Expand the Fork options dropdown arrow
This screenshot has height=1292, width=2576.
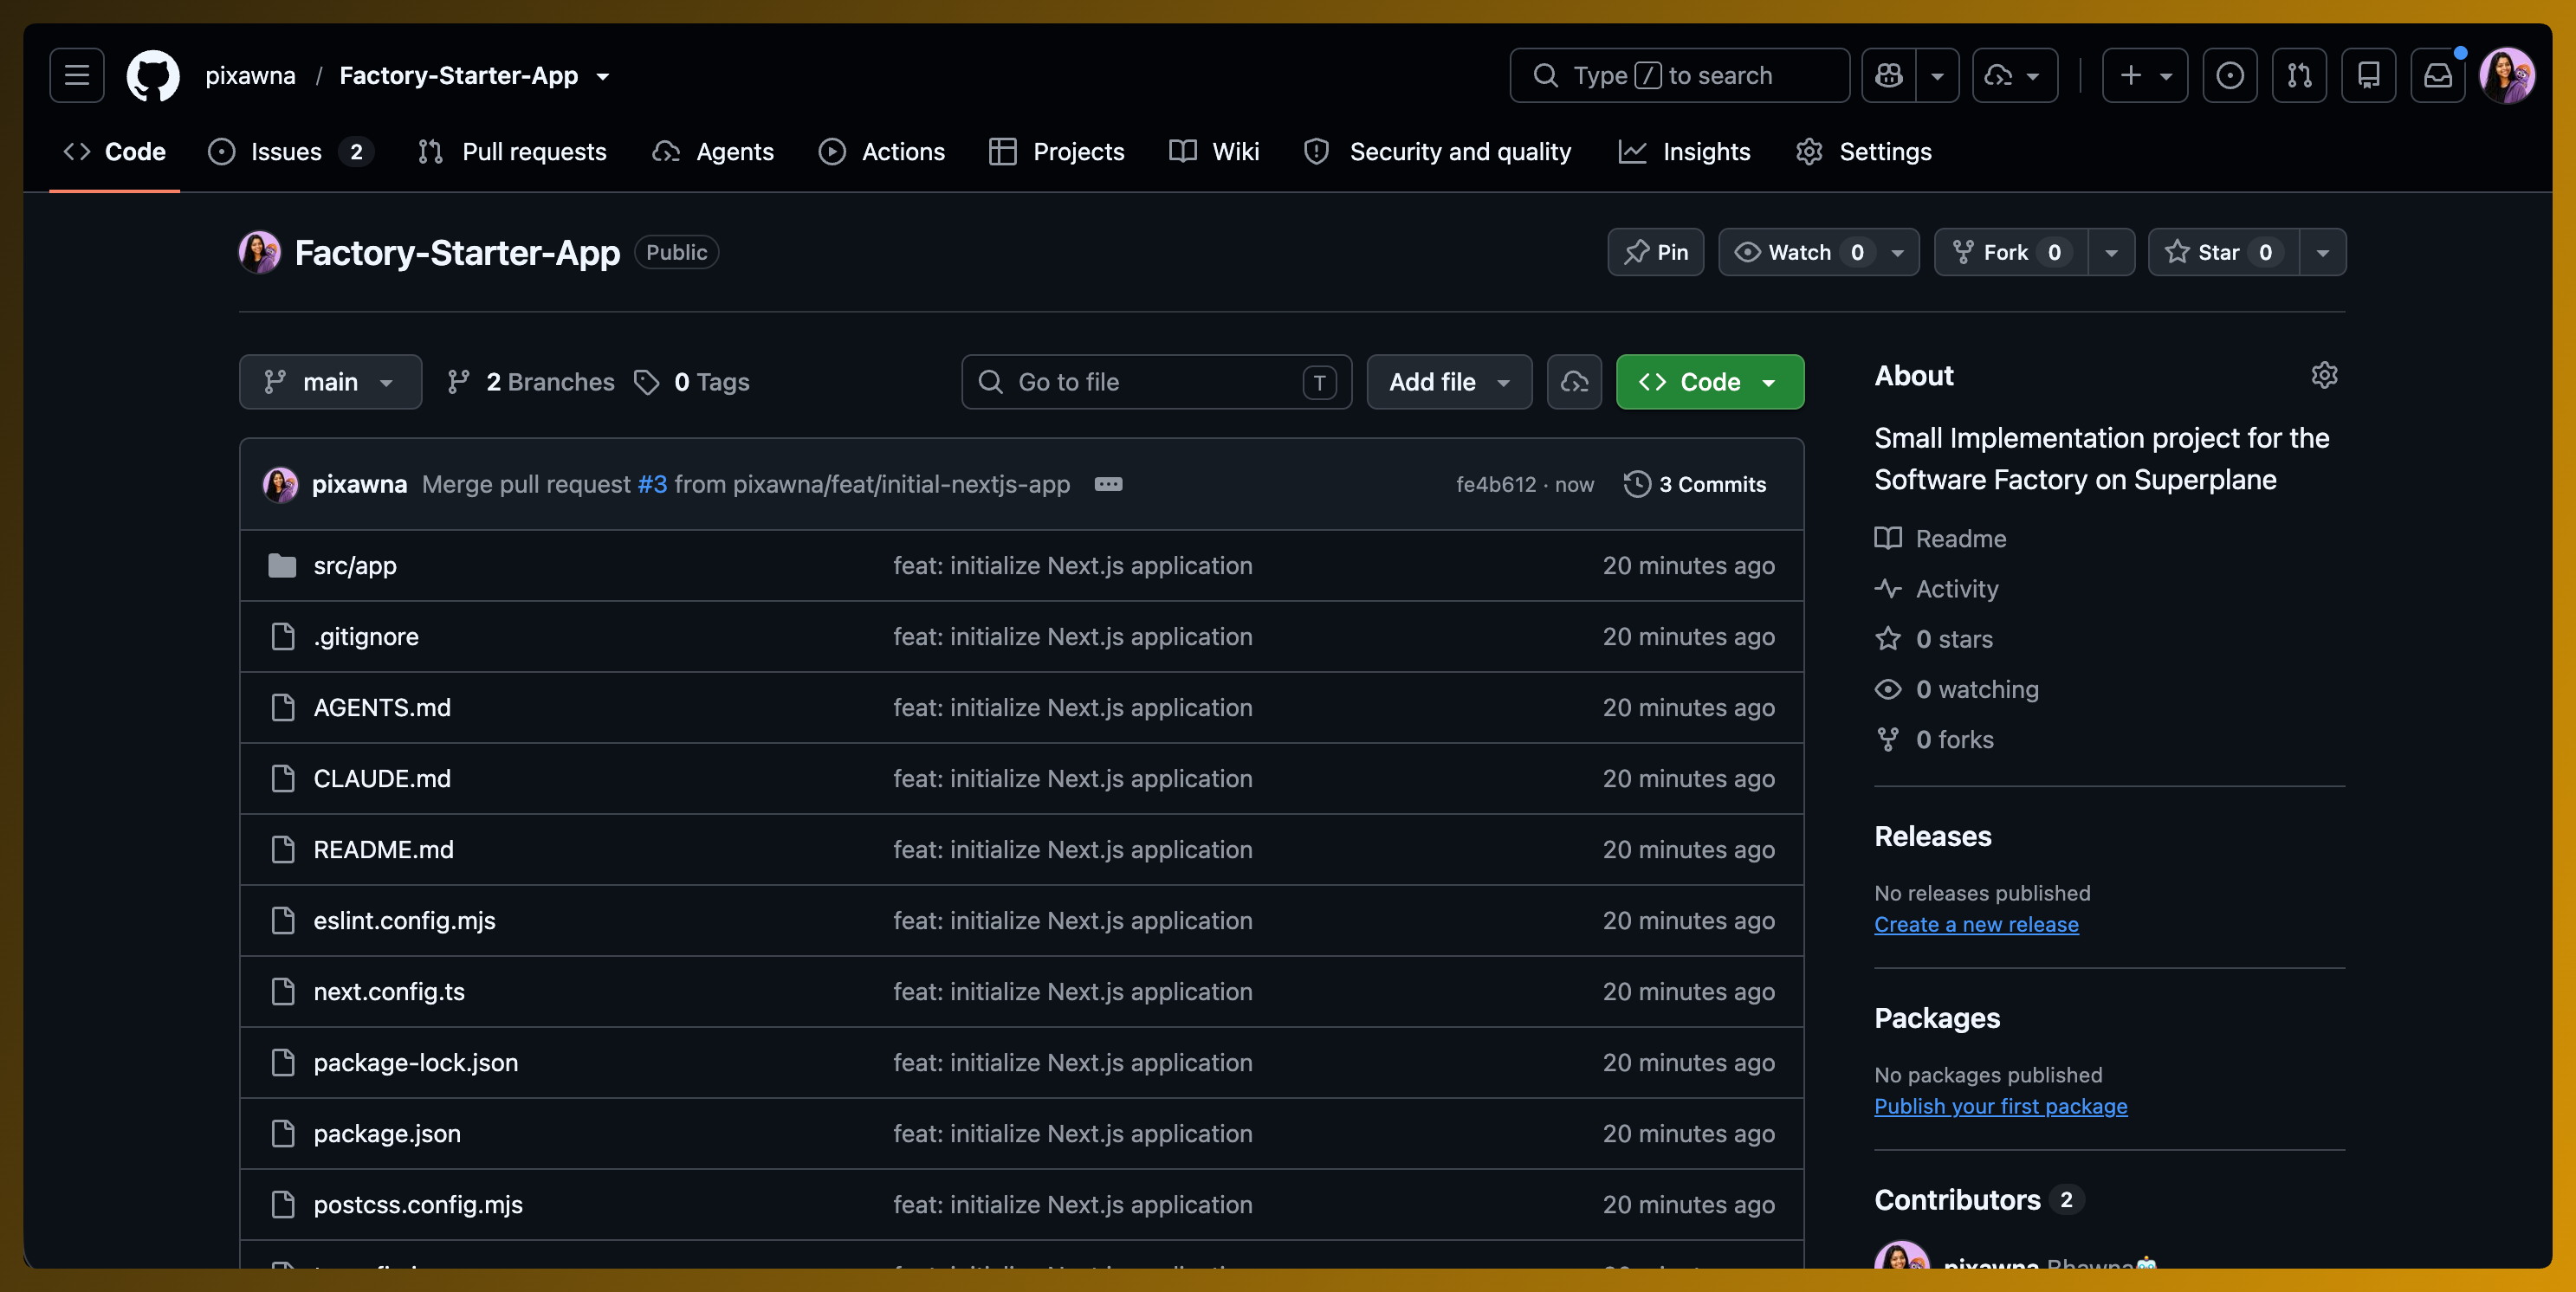(x=2111, y=252)
